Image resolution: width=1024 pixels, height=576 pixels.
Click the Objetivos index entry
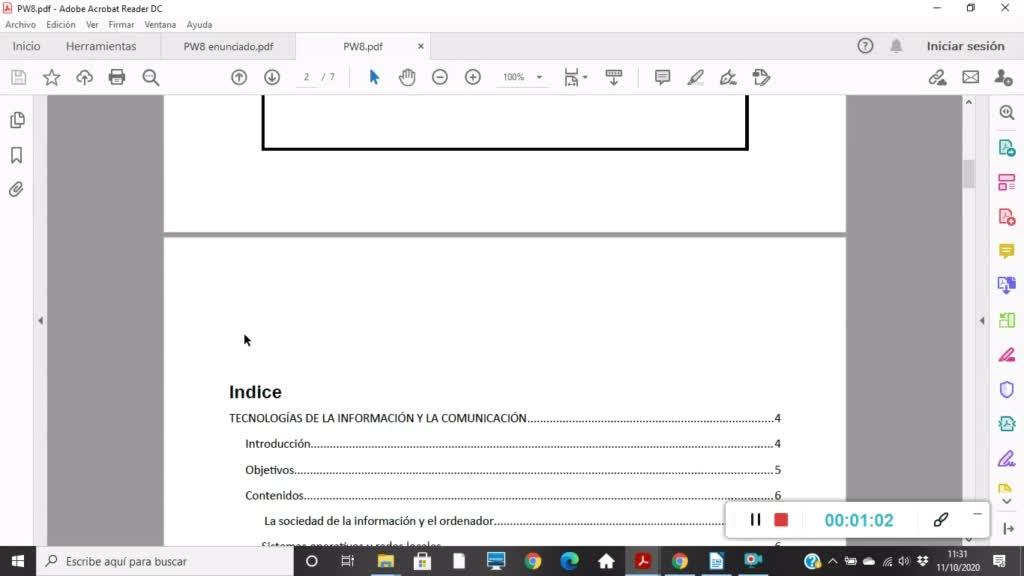[x=513, y=470]
